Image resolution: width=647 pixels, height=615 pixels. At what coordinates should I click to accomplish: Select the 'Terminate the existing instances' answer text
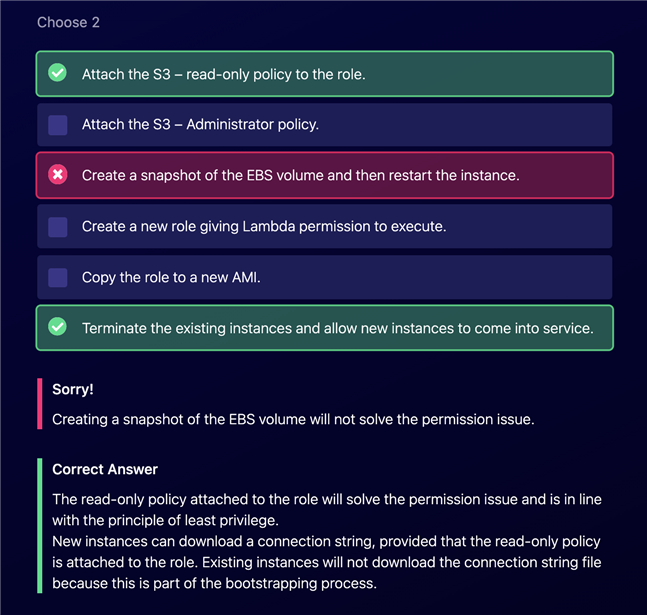(338, 328)
